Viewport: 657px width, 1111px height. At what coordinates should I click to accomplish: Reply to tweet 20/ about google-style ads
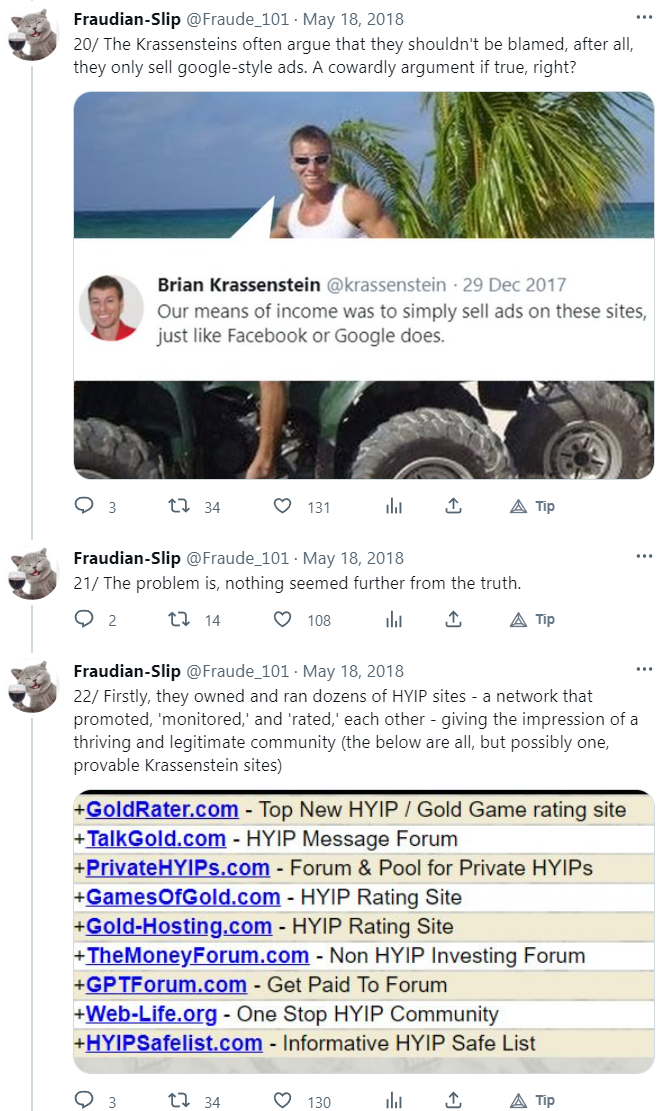(84, 506)
